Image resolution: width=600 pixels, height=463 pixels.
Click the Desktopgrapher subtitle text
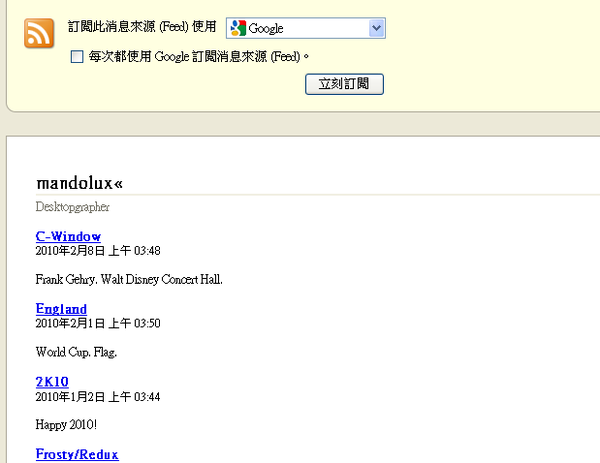(73, 207)
